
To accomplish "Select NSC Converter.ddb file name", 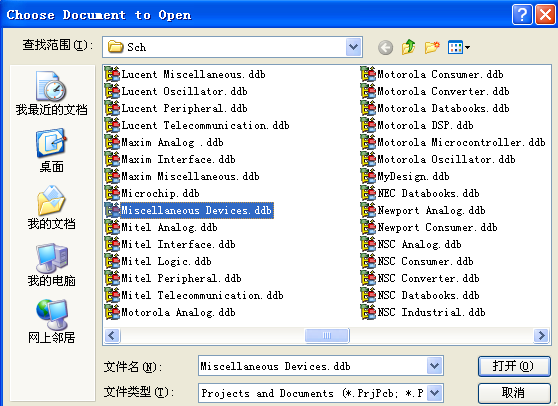I will (x=428, y=279).
